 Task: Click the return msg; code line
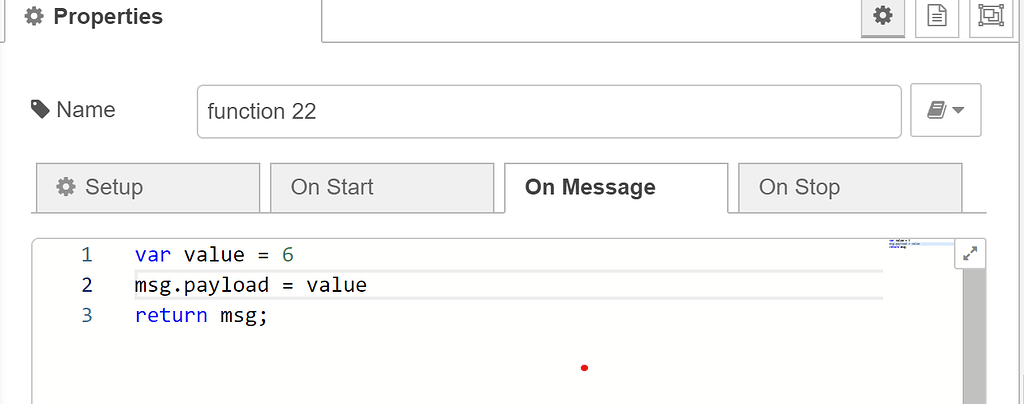(202, 316)
